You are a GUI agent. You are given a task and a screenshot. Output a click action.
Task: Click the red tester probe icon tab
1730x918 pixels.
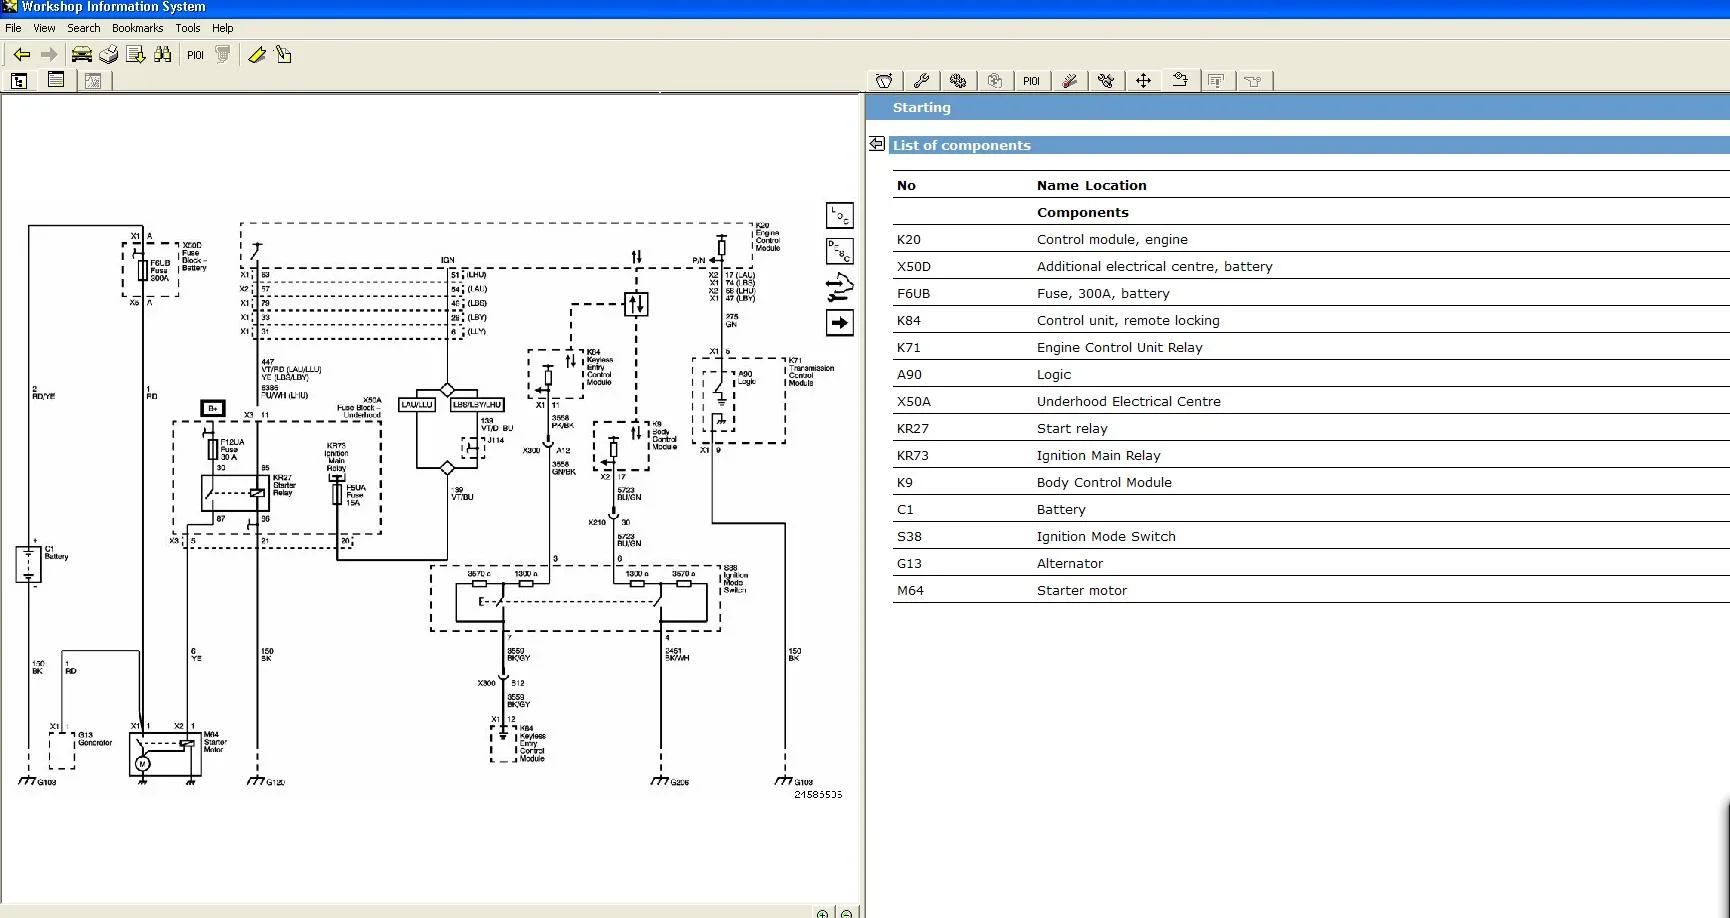coord(1069,81)
